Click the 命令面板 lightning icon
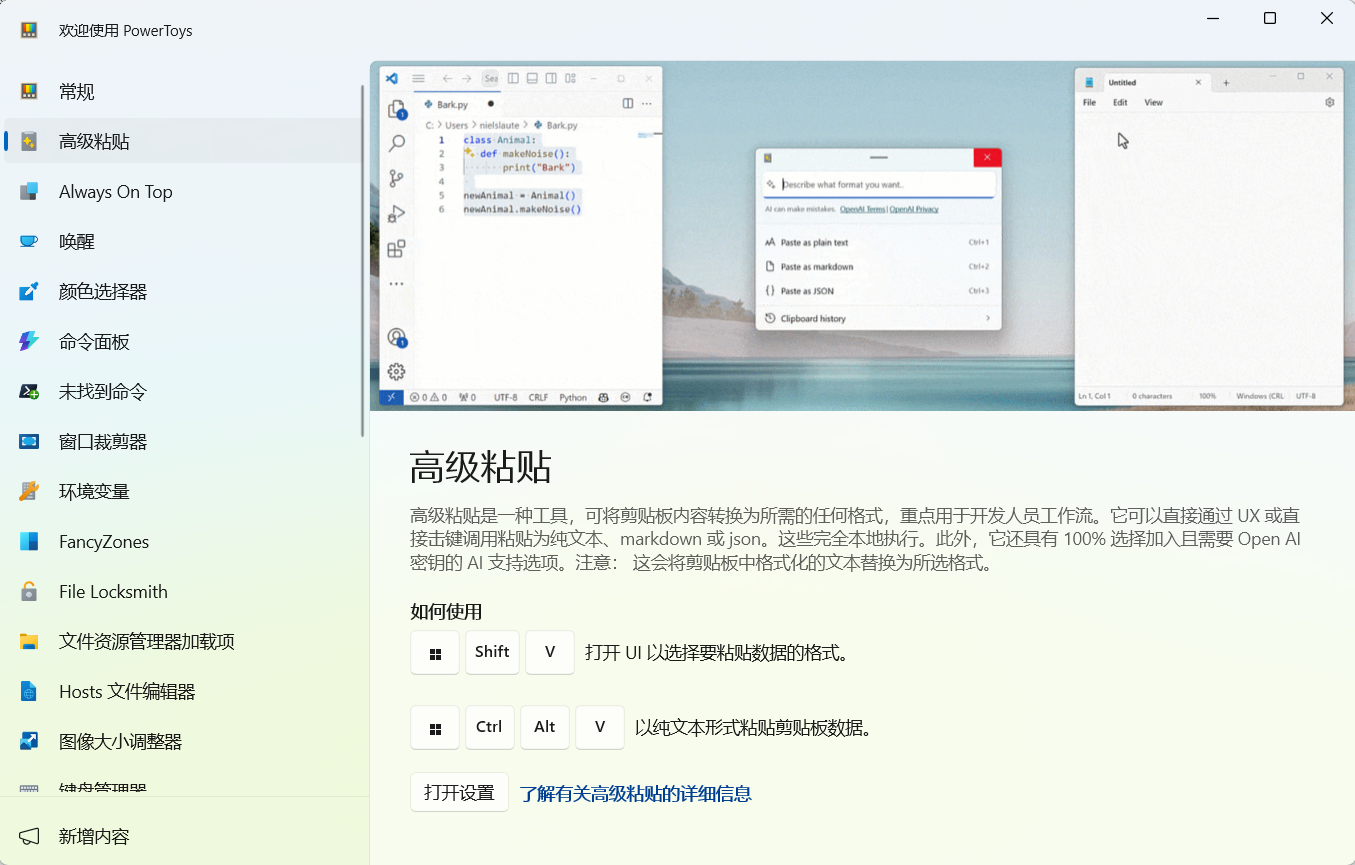The height and width of the screenshot is (865, 1355). tap(29, 342)
